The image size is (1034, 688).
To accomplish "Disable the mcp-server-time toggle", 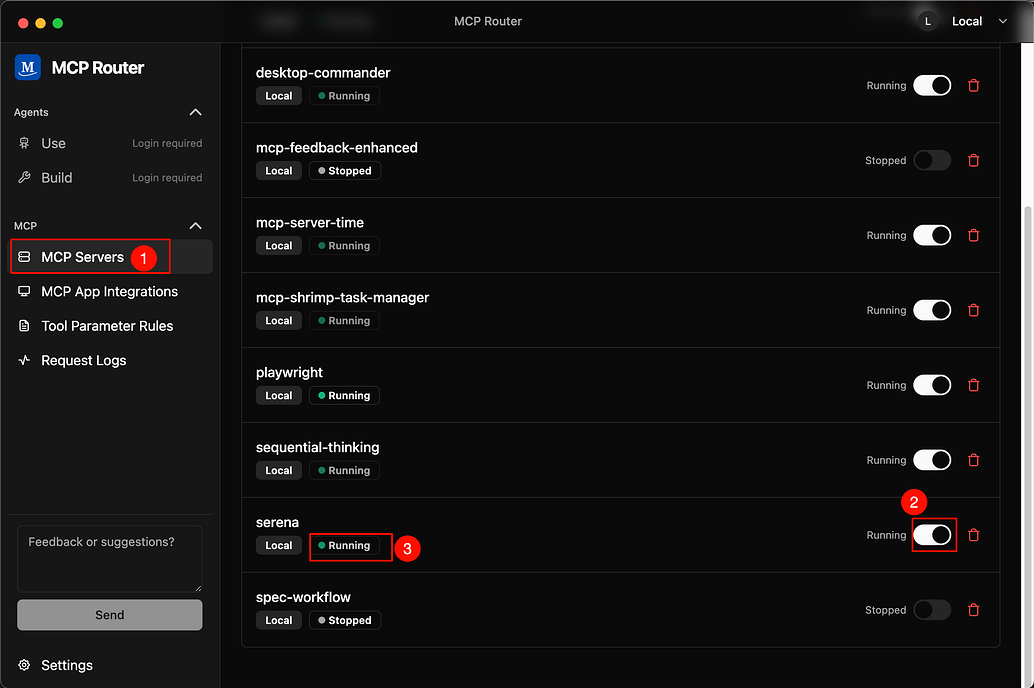I will tap(932, 235).
